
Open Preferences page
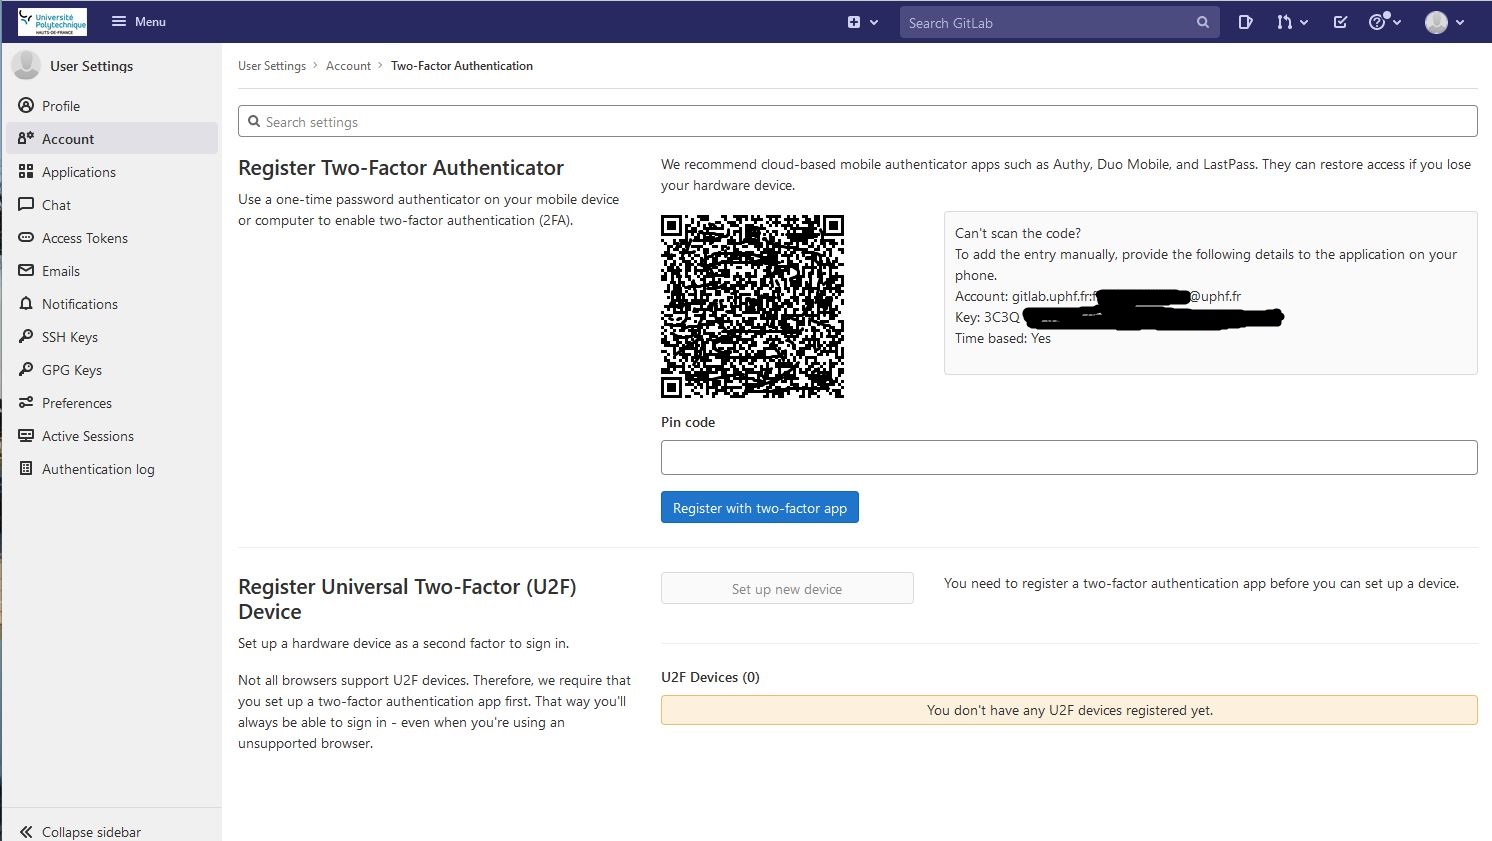point(112,402)
